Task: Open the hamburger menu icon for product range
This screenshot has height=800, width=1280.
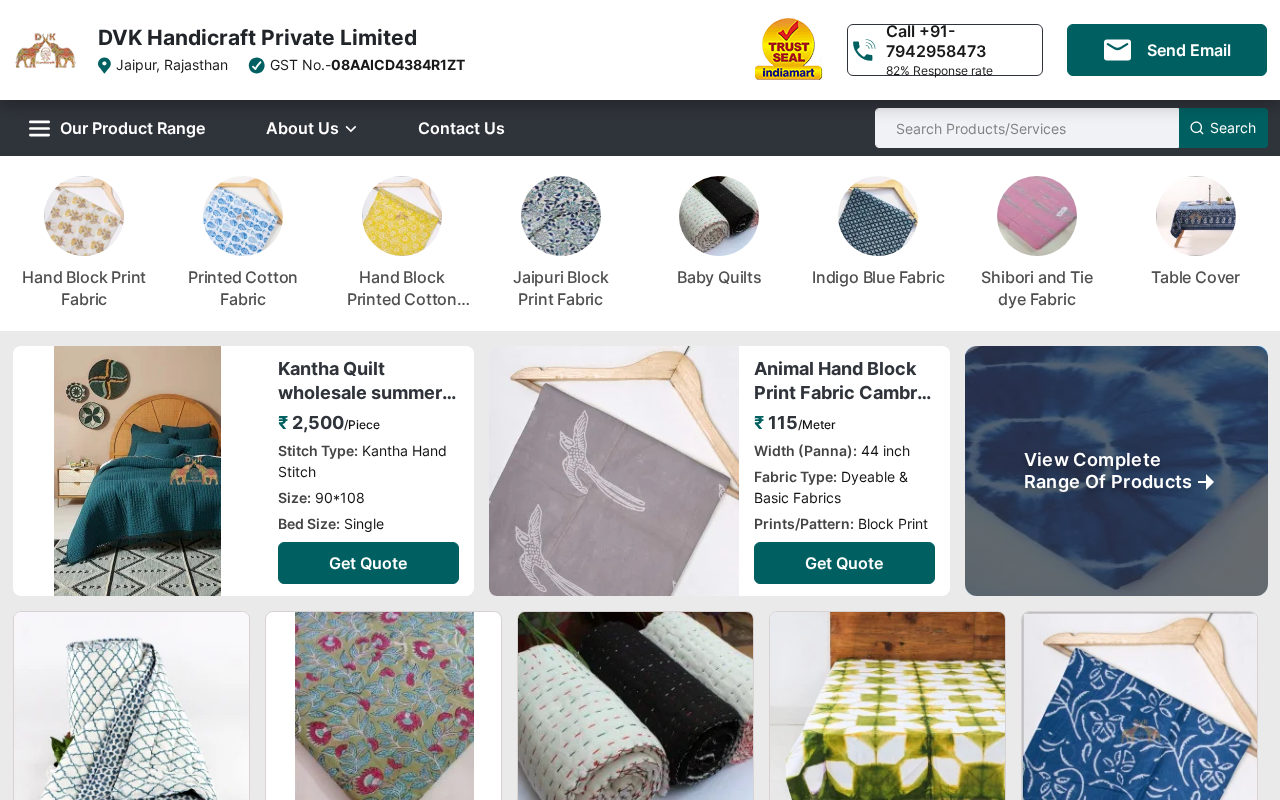Action: click(39, 128)
